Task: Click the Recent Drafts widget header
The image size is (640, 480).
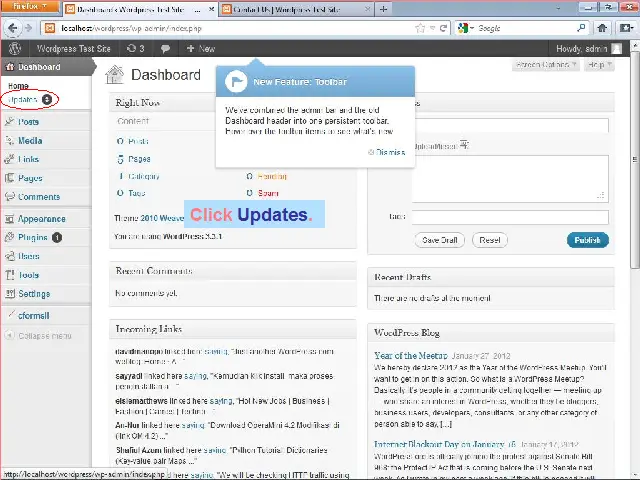Action: [x=491, y=277]
